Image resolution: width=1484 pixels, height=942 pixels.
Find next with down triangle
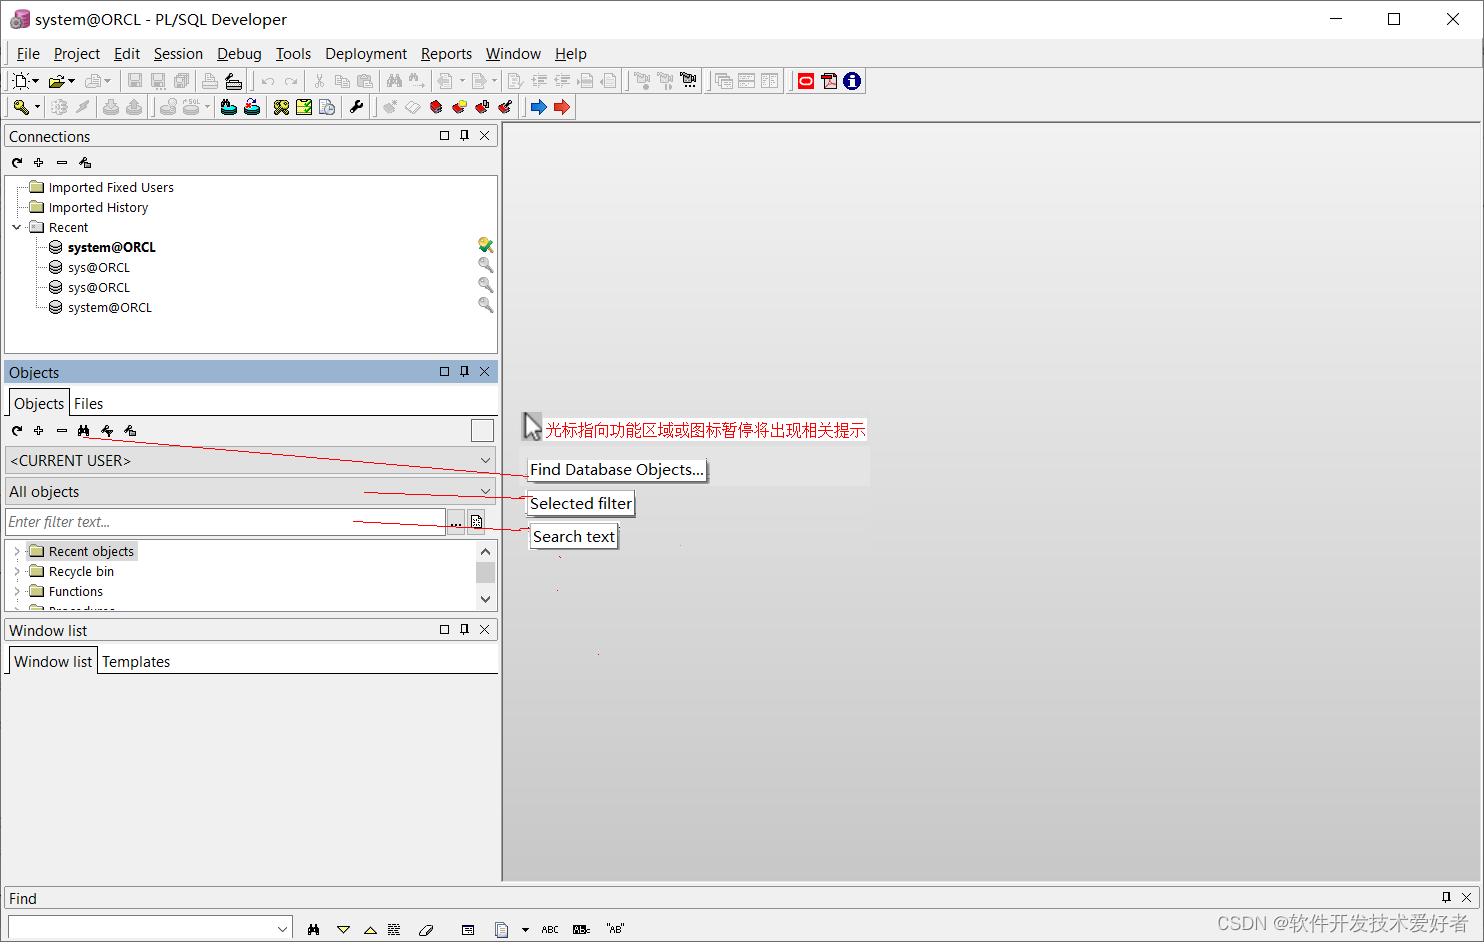(343, 929)
